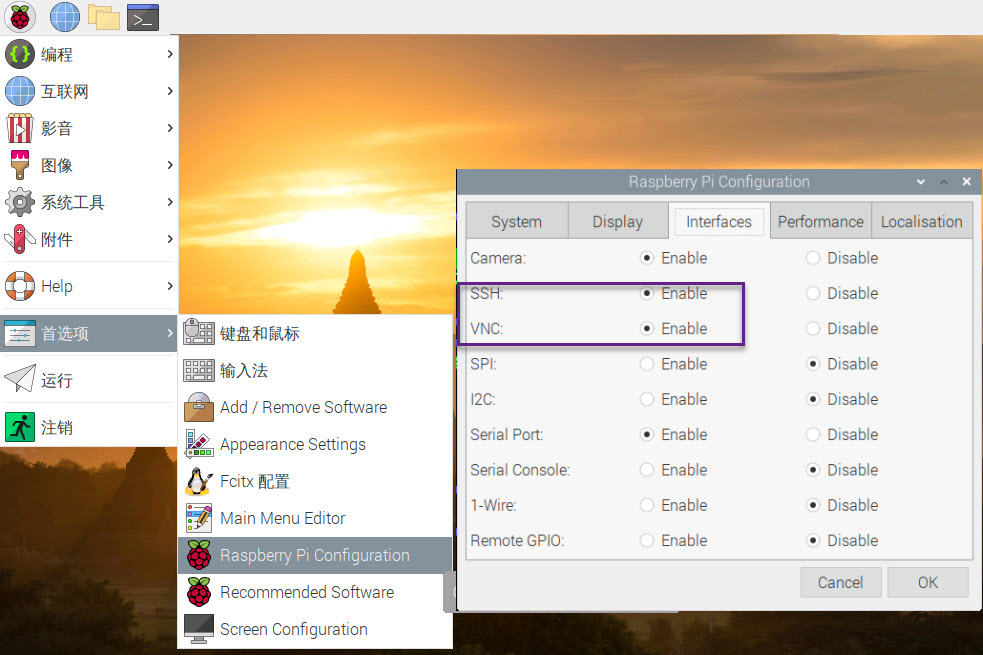The width and height of the screenshot is (983, 655).
Task: Click the Screen Configuration monitor icon
Action: (199, 629)
